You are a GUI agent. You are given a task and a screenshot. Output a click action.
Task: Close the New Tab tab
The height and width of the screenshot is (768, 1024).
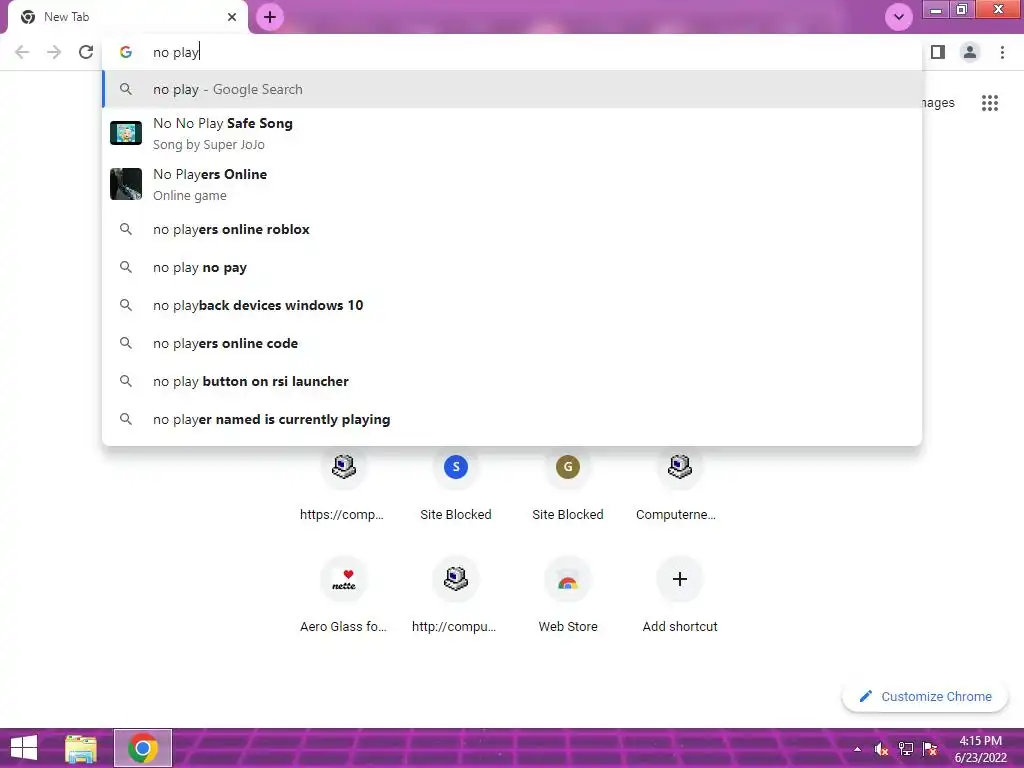[x=232, y=17]
